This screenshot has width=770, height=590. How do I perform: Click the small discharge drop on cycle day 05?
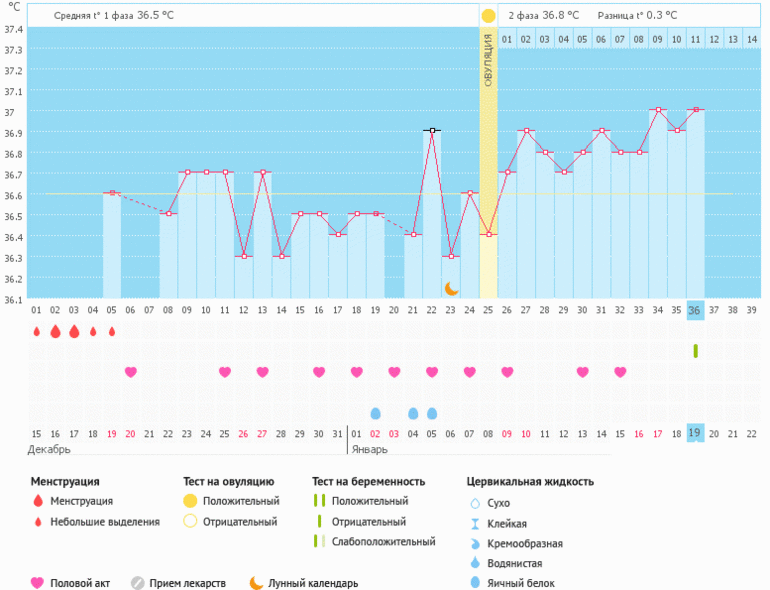click(x=112, y=331)
